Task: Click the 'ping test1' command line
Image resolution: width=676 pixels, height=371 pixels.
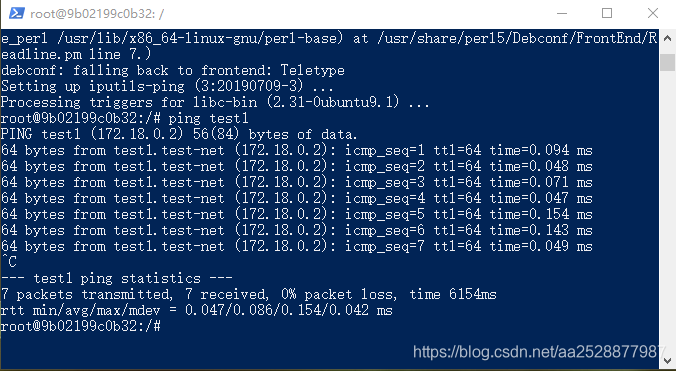Action: 125,118
